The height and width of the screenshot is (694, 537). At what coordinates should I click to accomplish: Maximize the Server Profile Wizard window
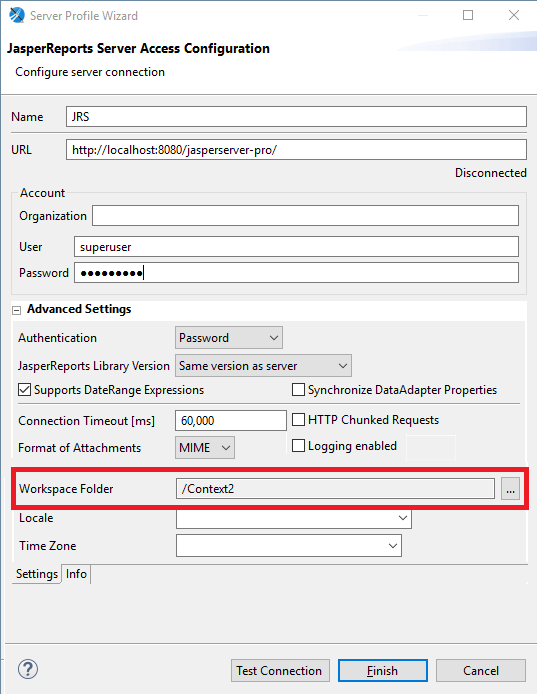click(x=468, y=15)
